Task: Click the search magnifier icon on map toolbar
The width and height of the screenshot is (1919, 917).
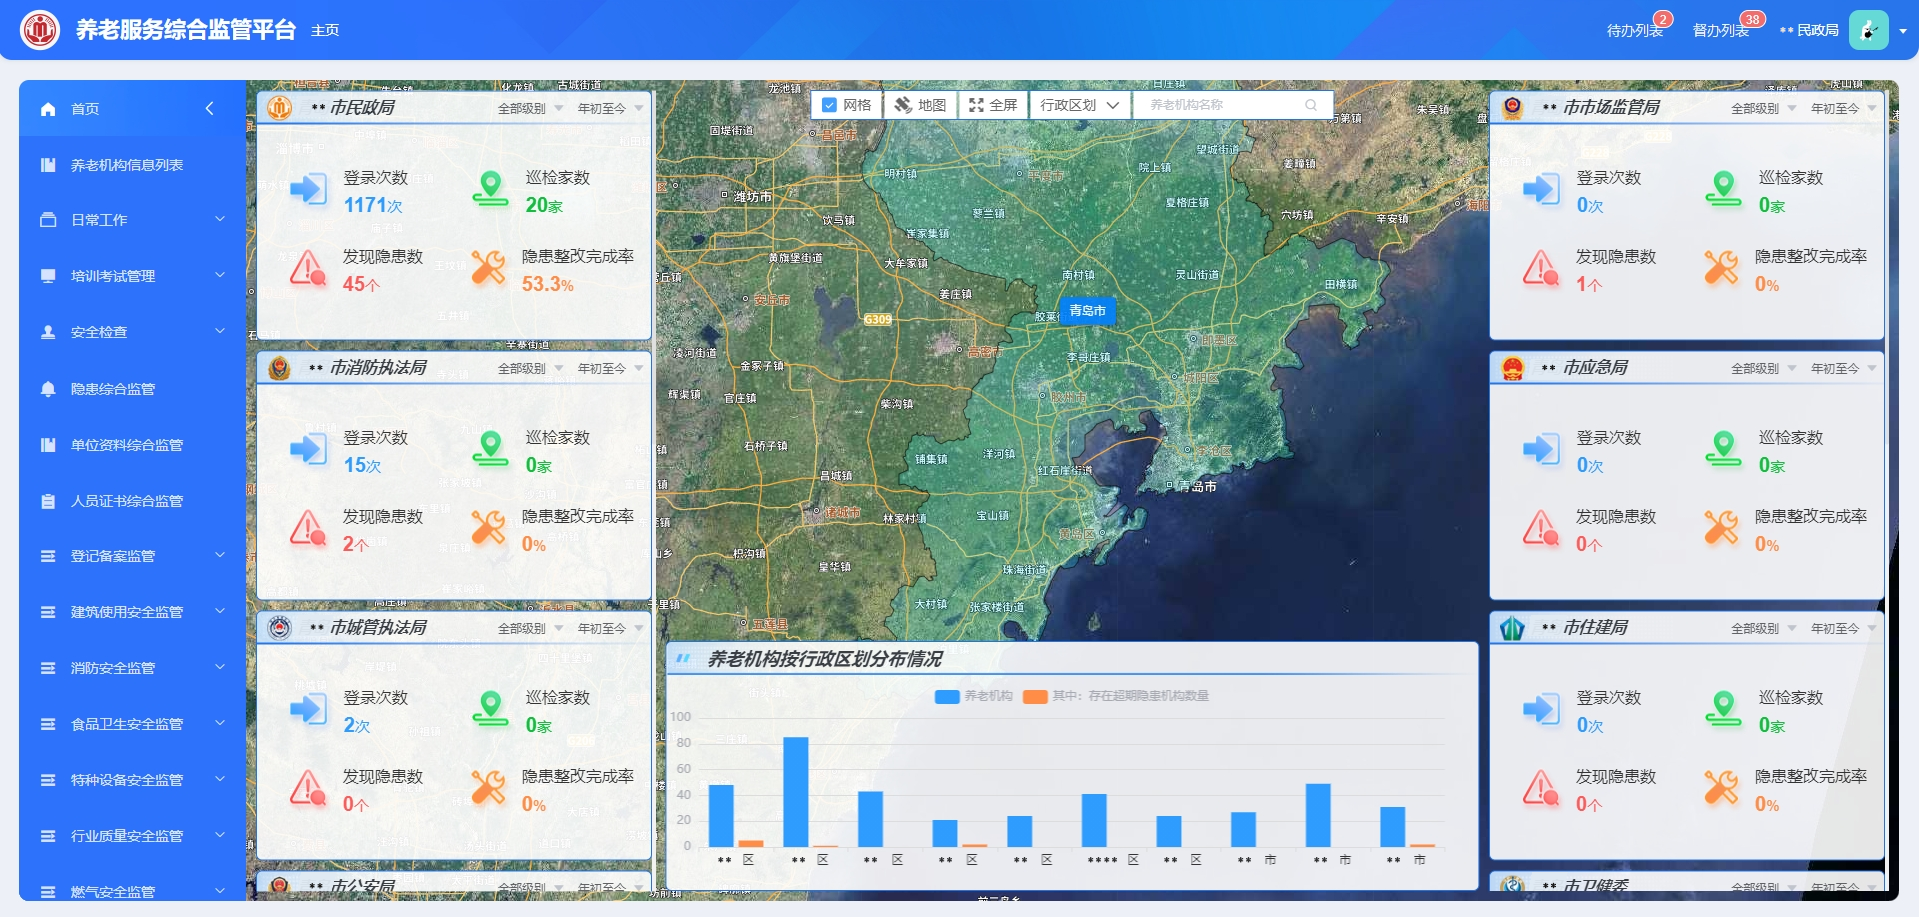Action: [x=1311, y=105]
